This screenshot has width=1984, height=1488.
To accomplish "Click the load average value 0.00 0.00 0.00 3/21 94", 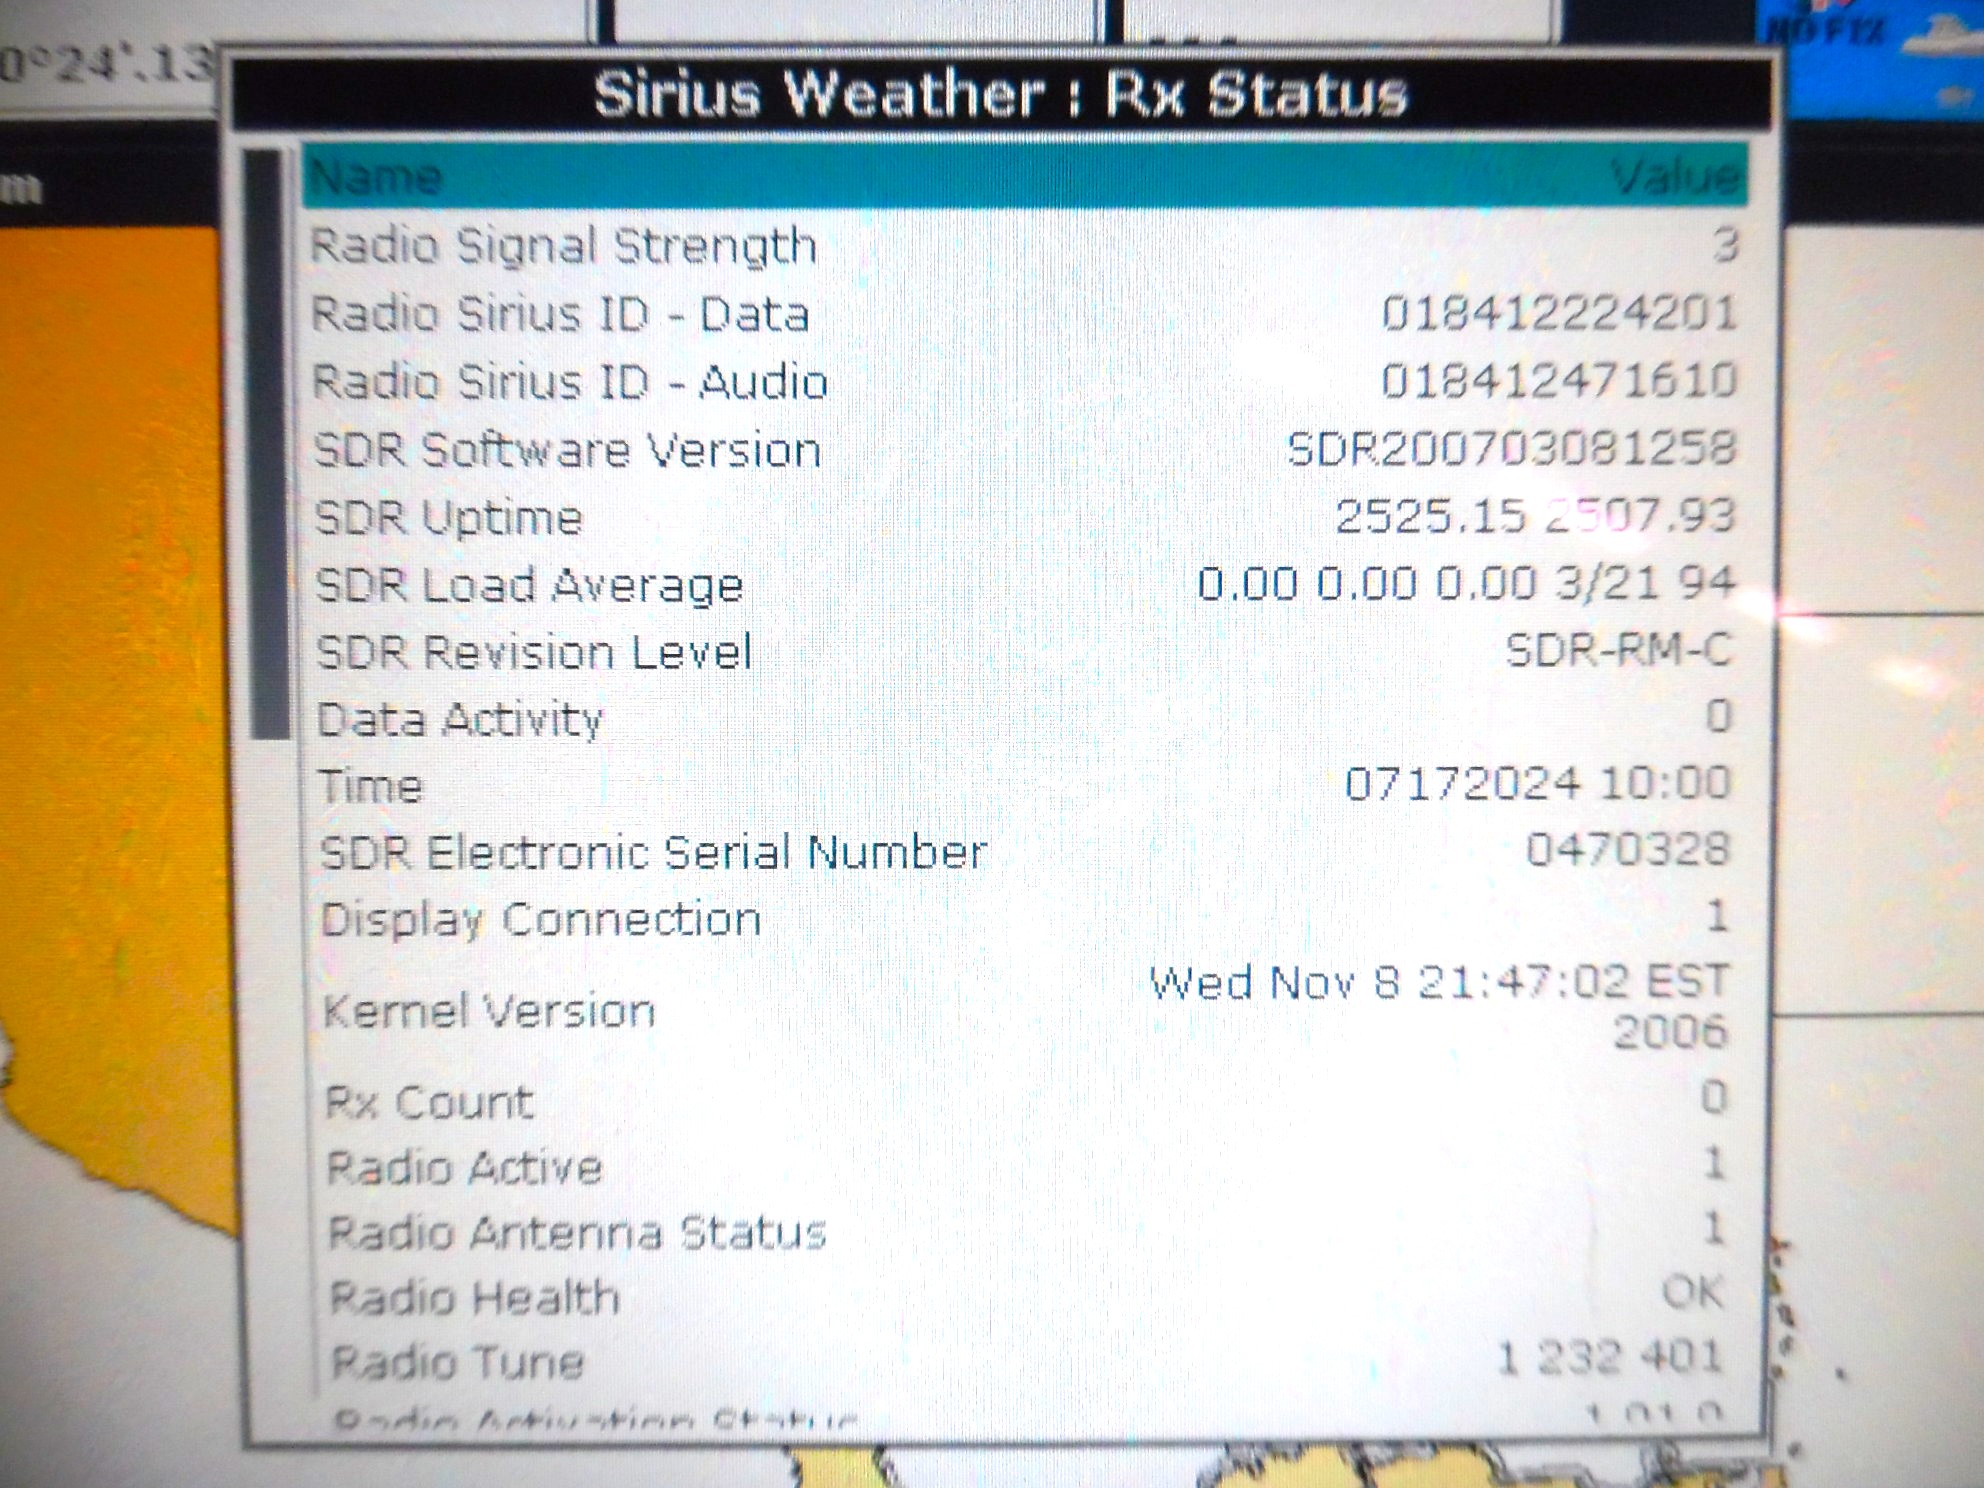I will pos(1466,583).
